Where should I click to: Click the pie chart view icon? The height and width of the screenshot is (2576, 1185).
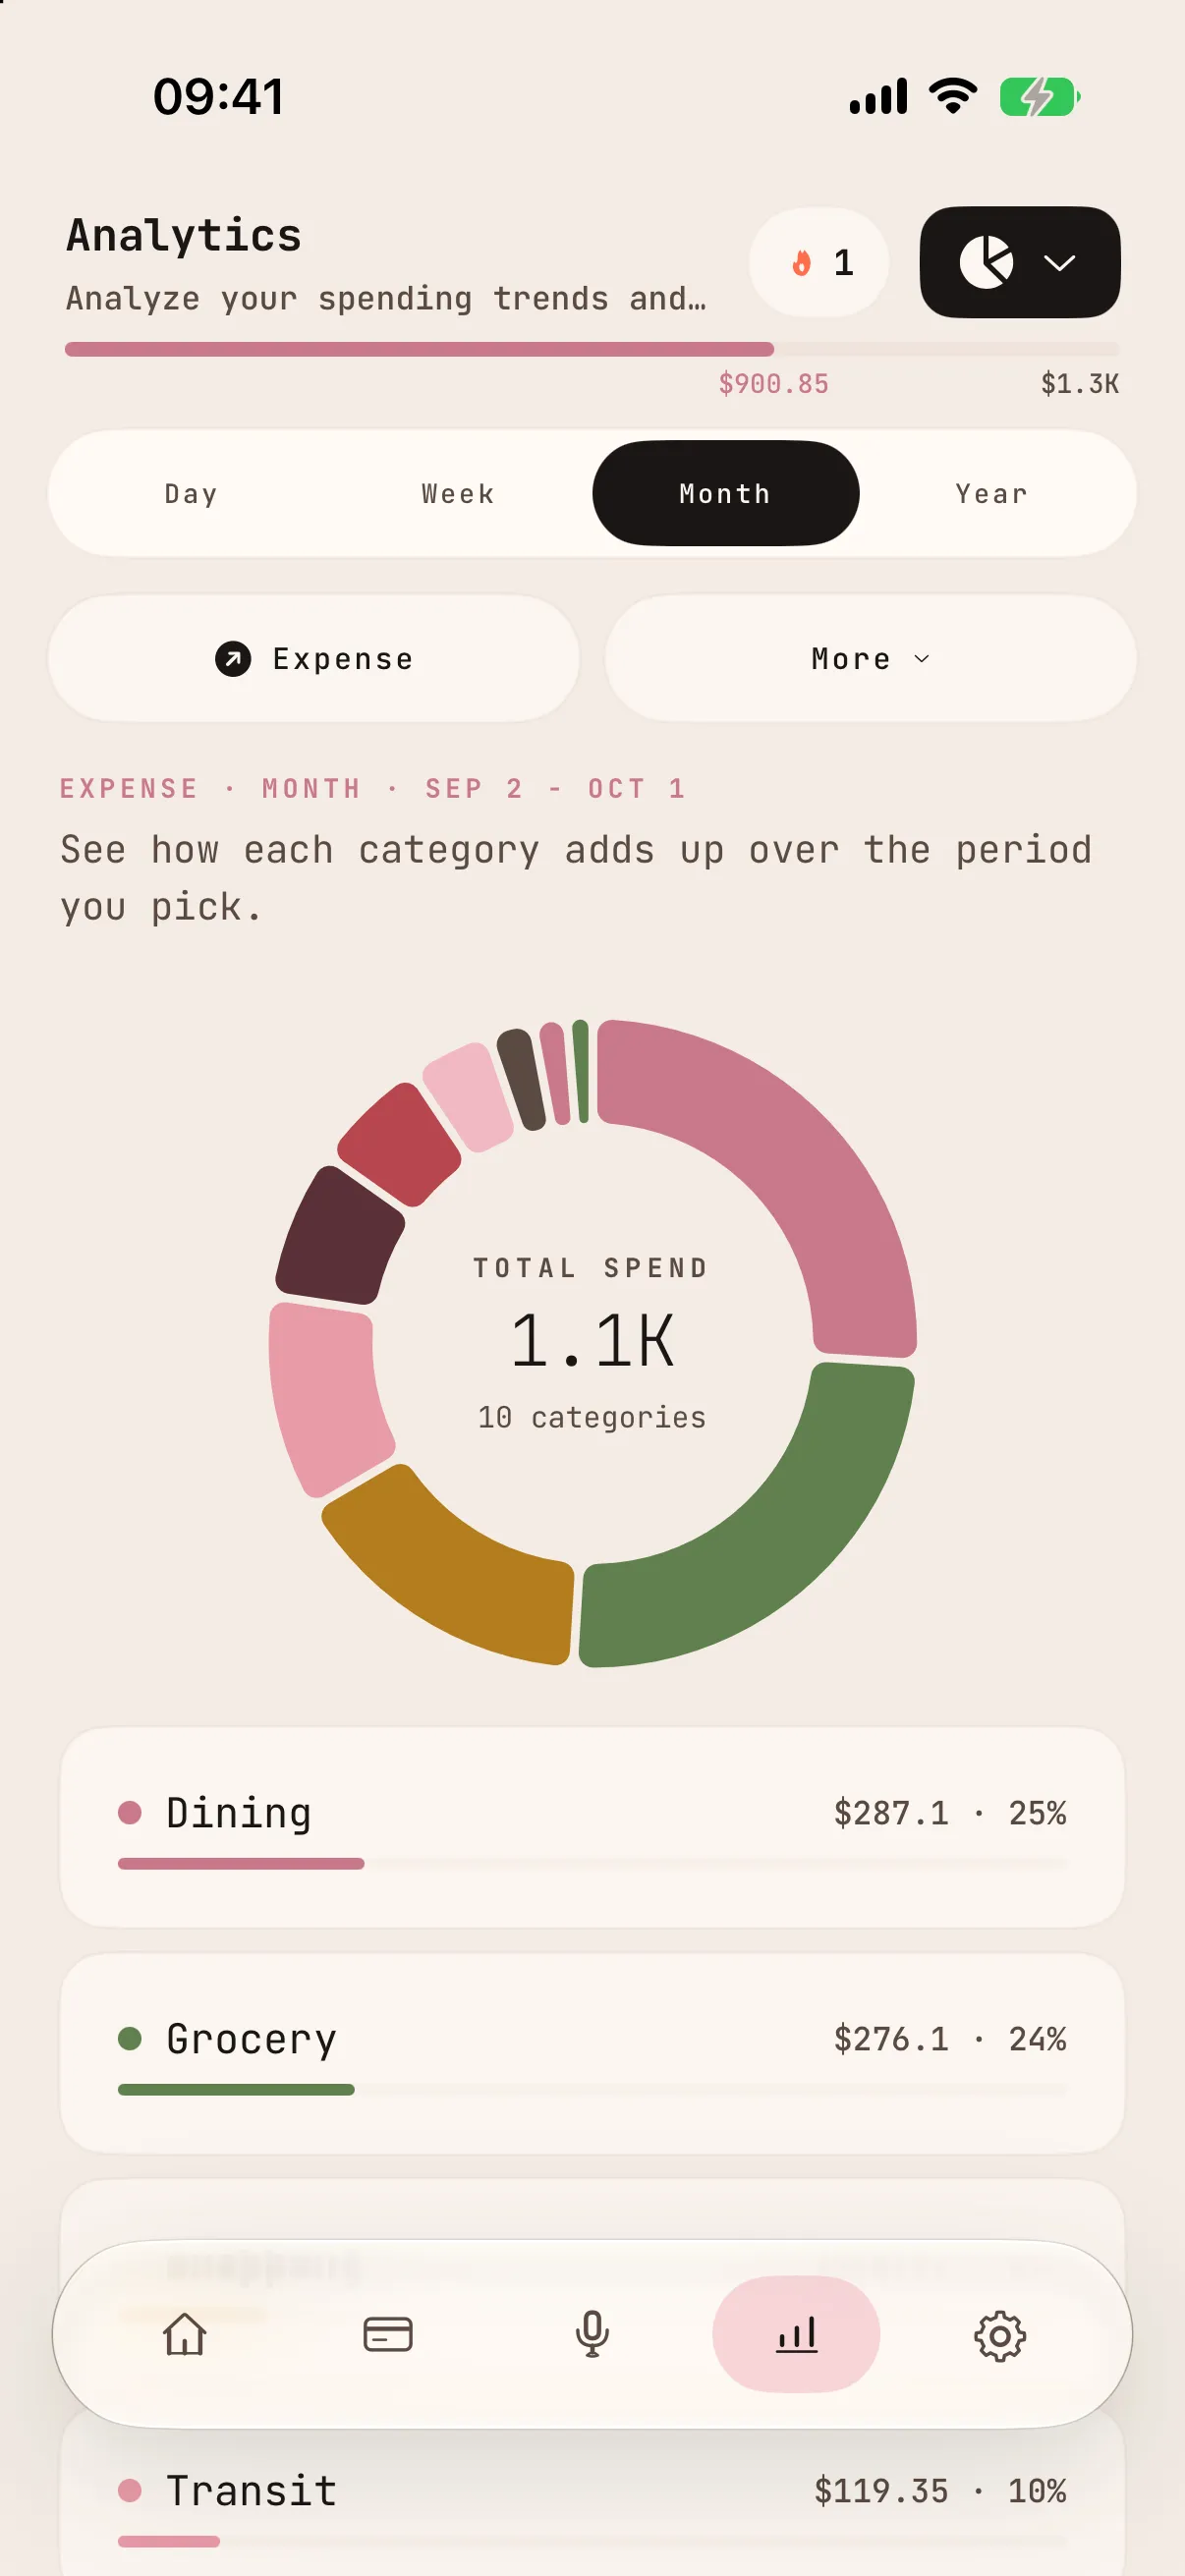click(x=986, y=263)
